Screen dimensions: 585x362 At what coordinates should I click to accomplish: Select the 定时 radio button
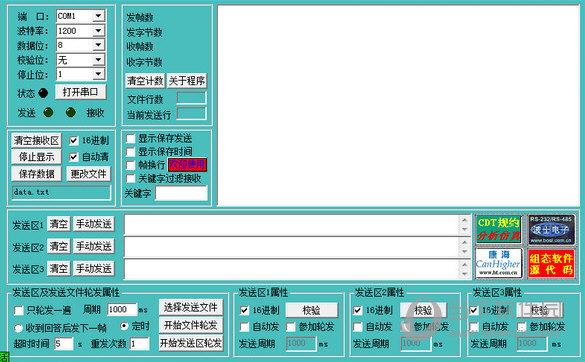[x=124, y=326]
